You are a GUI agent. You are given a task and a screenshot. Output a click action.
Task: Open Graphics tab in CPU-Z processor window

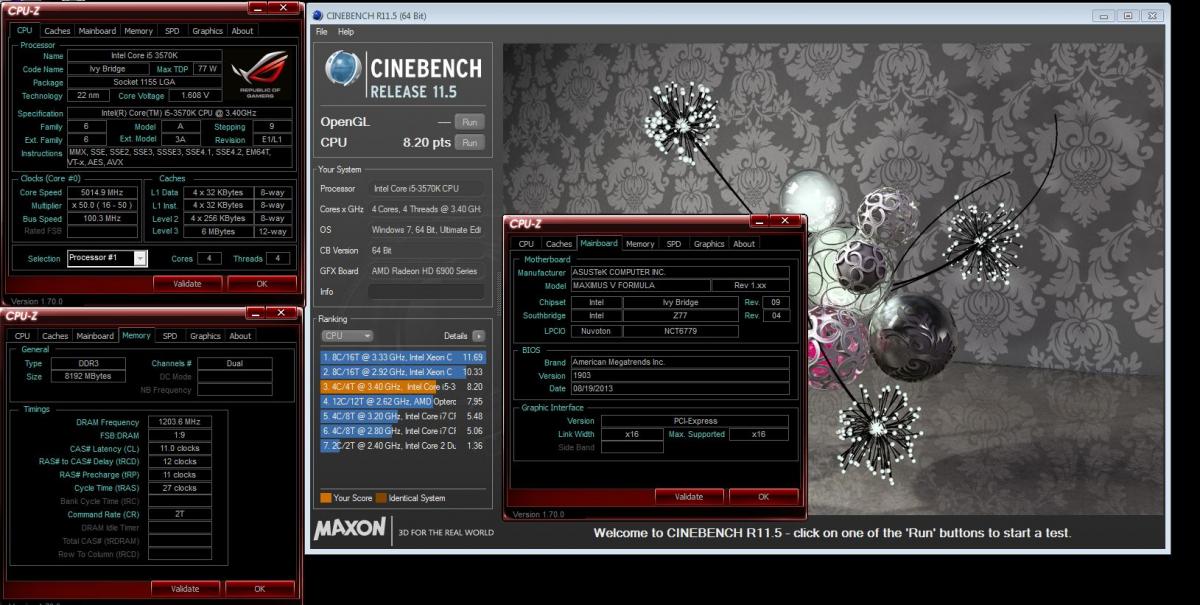point(207,31)
